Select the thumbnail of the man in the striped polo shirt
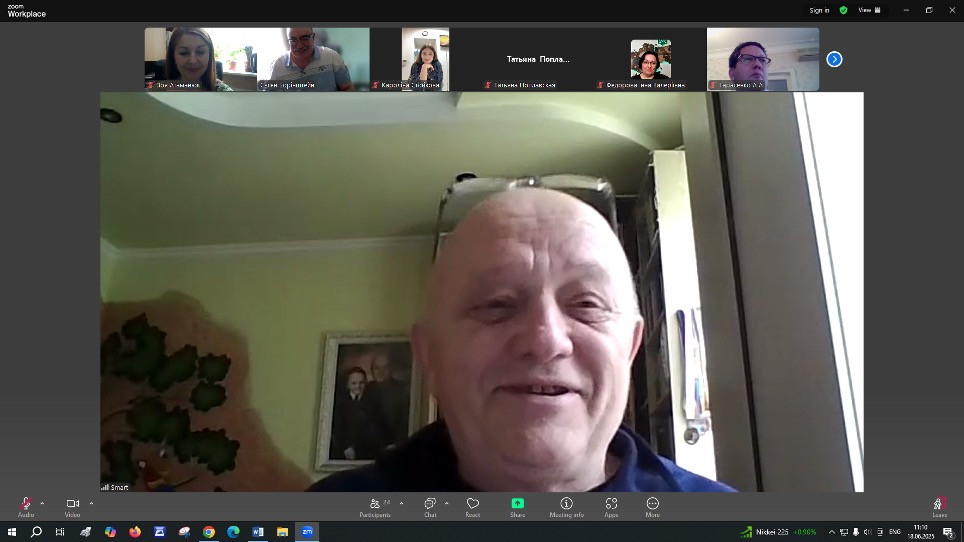Screen dimensions: 964x542 314,59
